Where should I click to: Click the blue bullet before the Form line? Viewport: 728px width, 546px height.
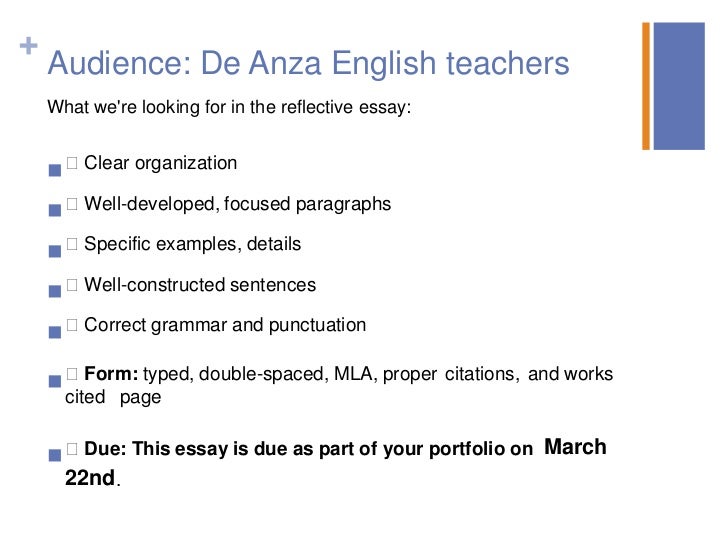click(53, 382)
